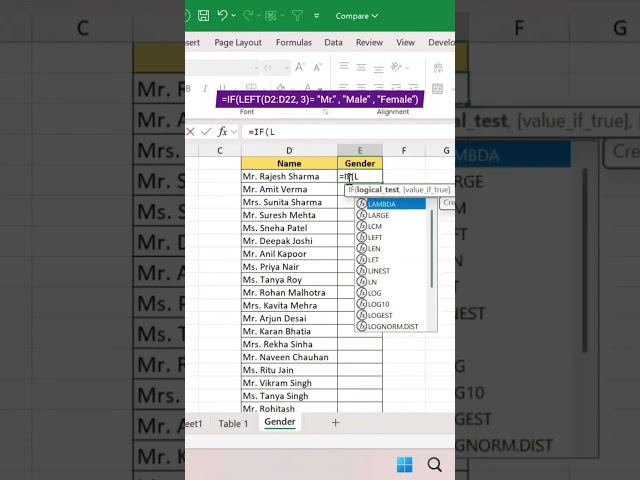Click the Orientation text rotation icon
Viewport: 640px width, 480px height.
coord(396,67)
